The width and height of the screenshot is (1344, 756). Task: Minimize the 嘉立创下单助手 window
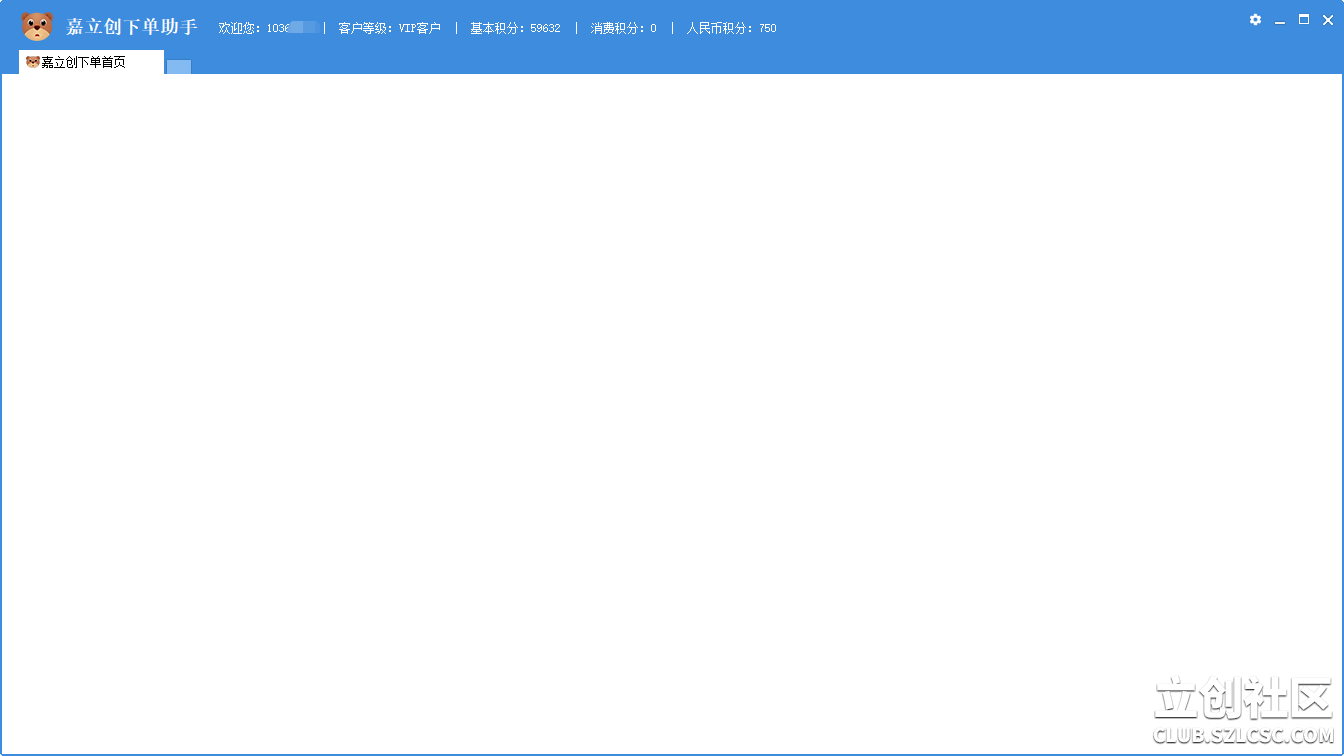click(1280, 20)
